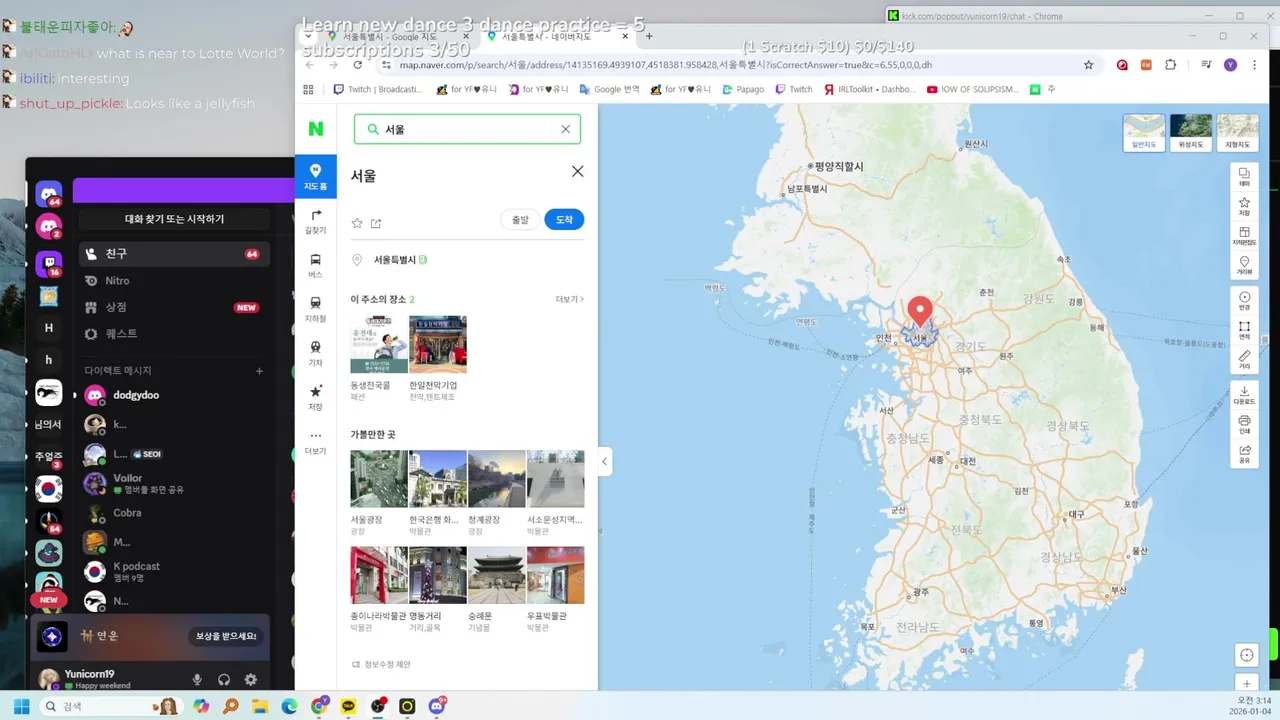This screenshot has width=1280, height=720.
Task: Reload the Naver map page
Action: [357, 65]
